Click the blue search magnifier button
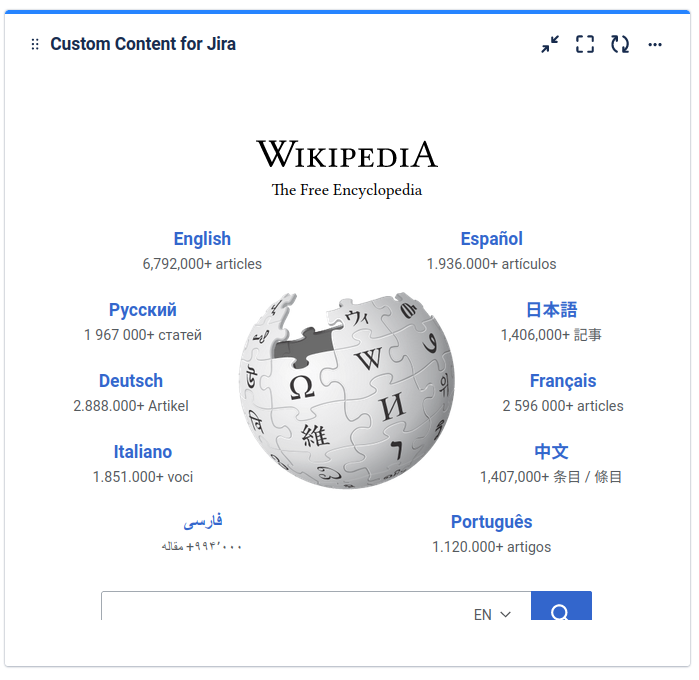The height and width of the screenshot is (680, 699). click(x=560, y=609)
